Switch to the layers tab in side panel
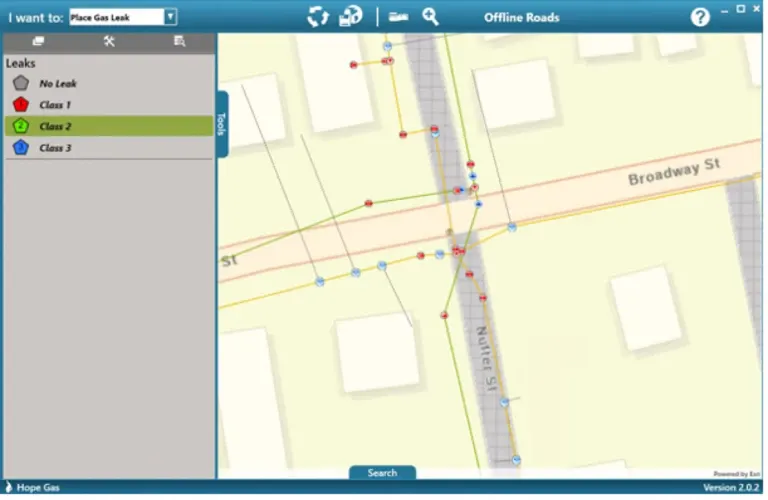768x500 pixels. [x=38, y=42]
